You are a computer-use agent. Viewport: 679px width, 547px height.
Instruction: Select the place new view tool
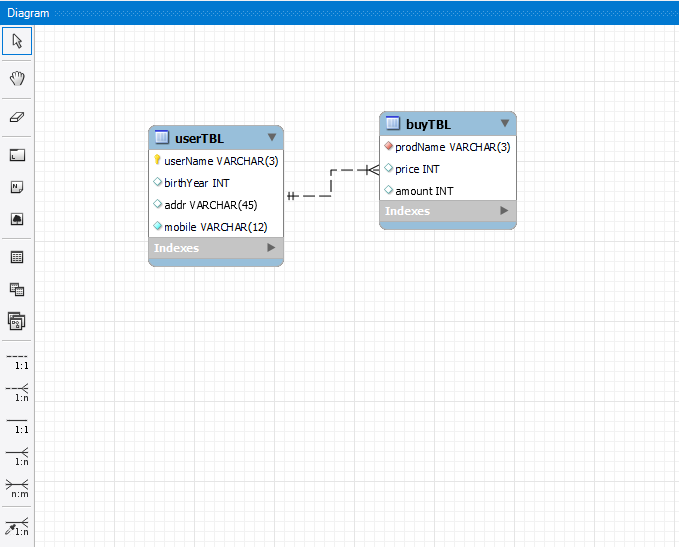click(17, 289)
